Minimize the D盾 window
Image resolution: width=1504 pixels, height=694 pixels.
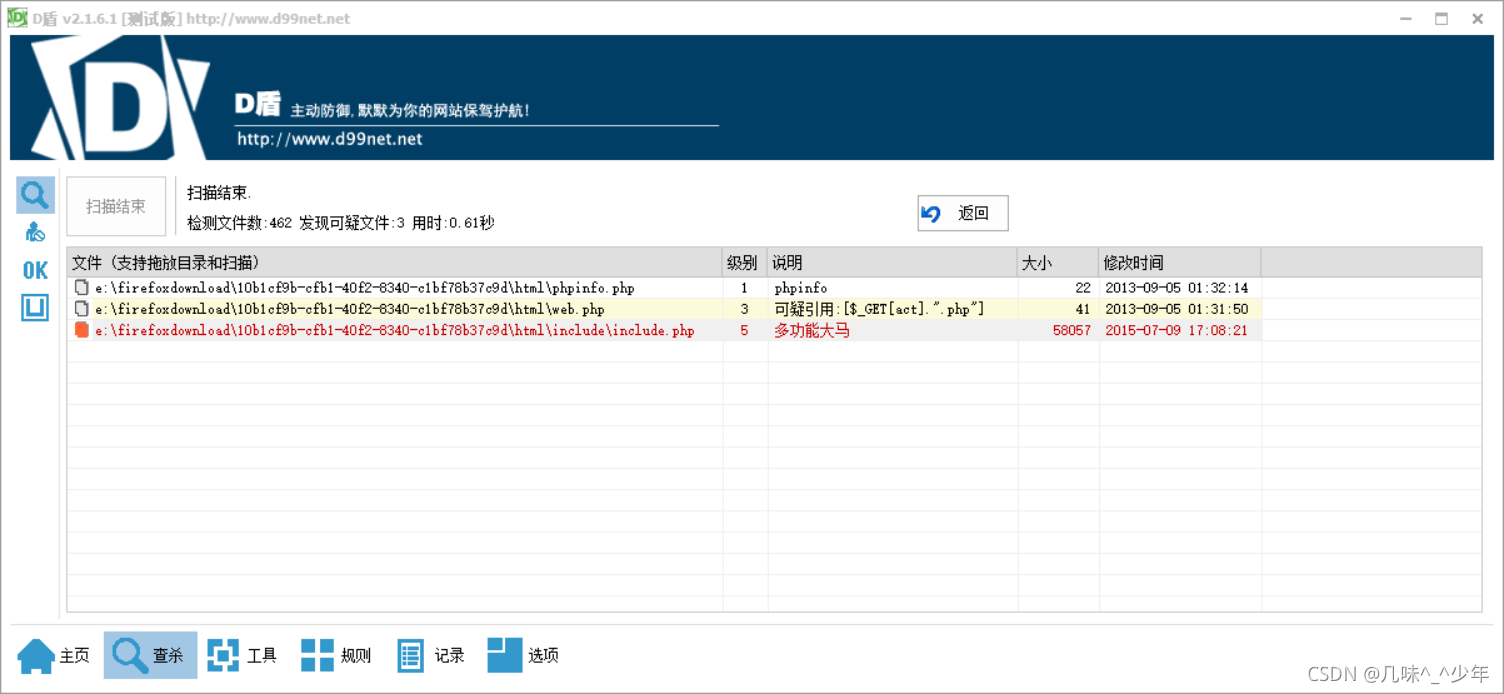point(1407,18)
